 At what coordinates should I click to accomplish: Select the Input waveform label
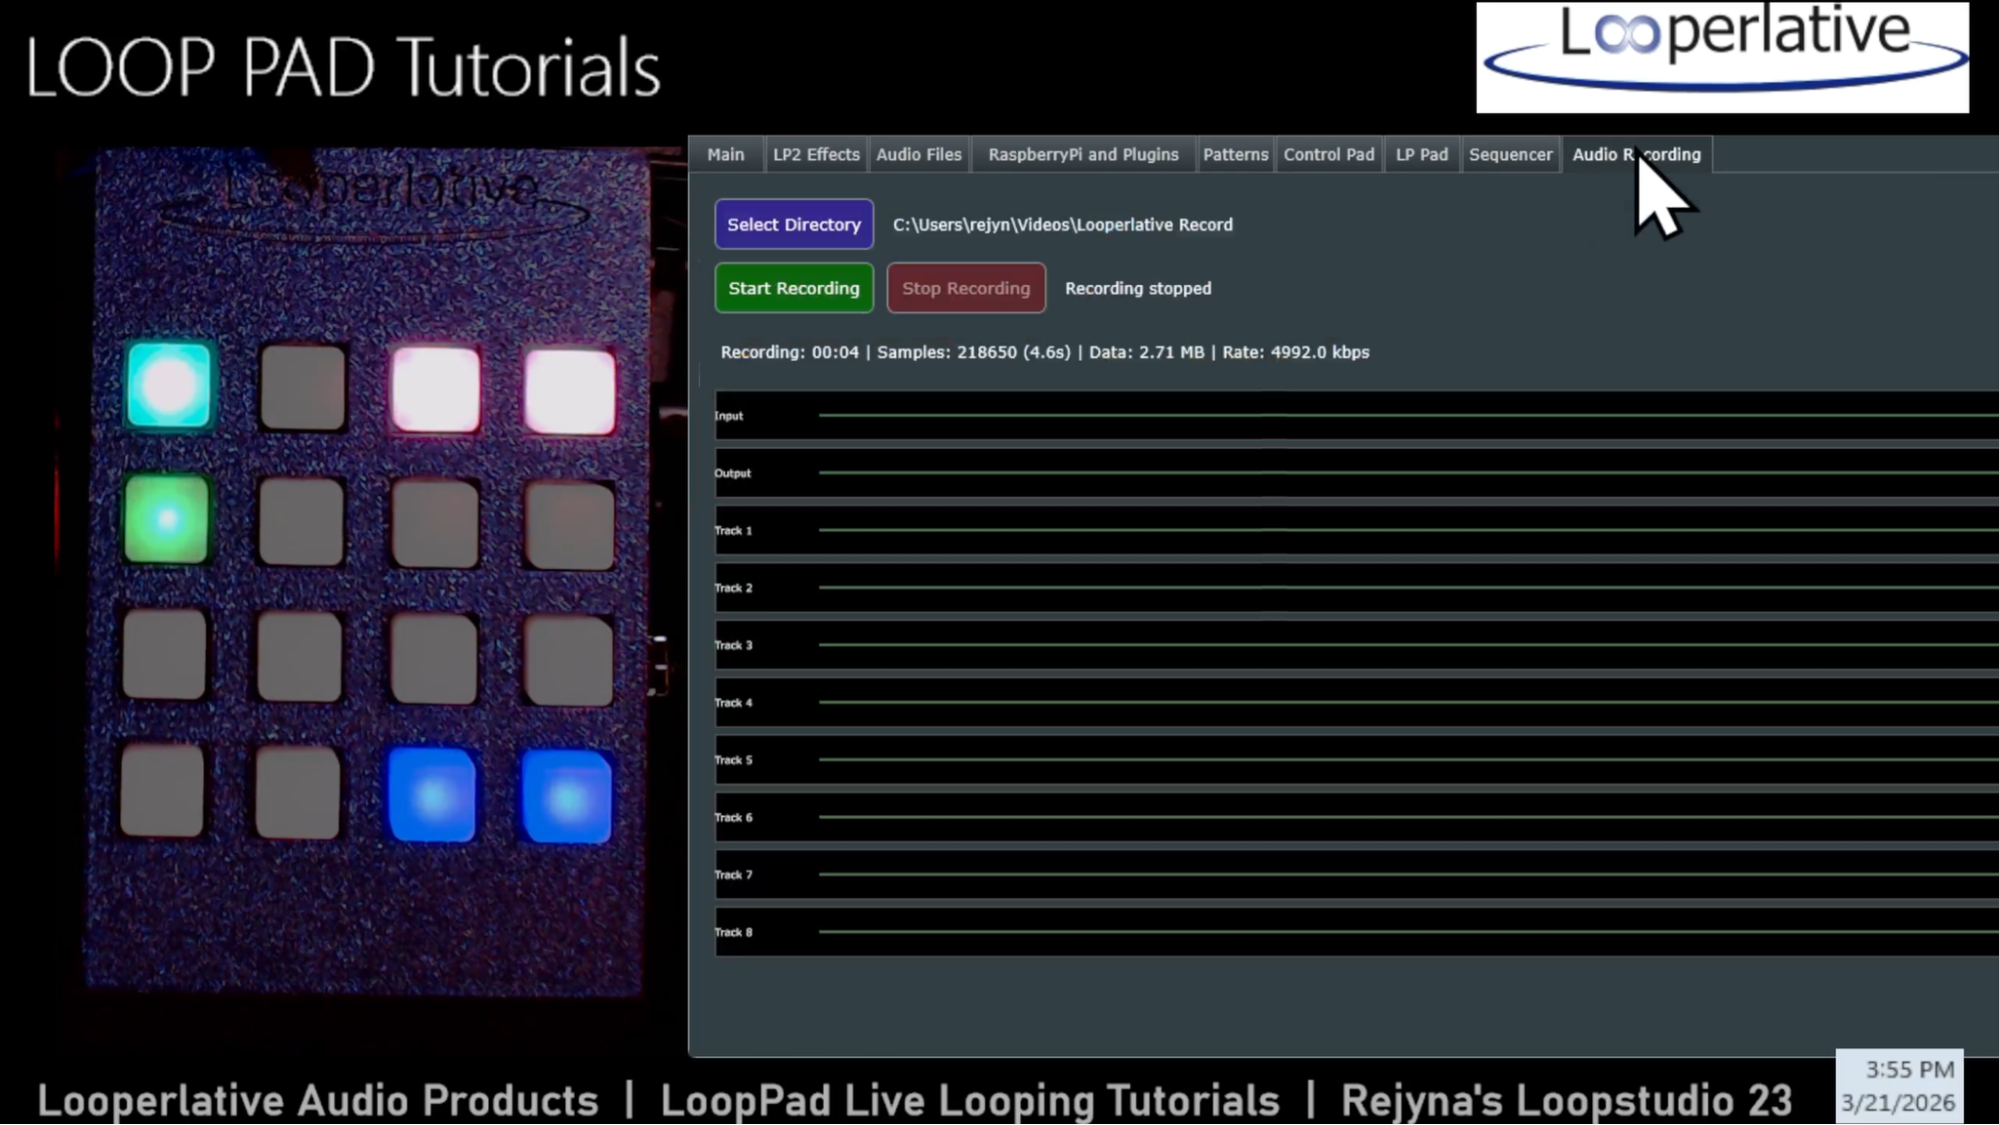coord(729,416)
